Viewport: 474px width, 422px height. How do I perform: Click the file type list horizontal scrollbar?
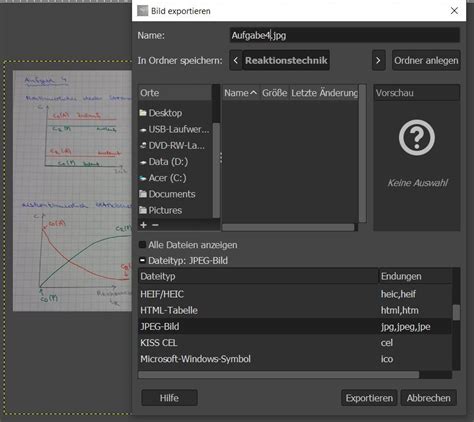279,375
